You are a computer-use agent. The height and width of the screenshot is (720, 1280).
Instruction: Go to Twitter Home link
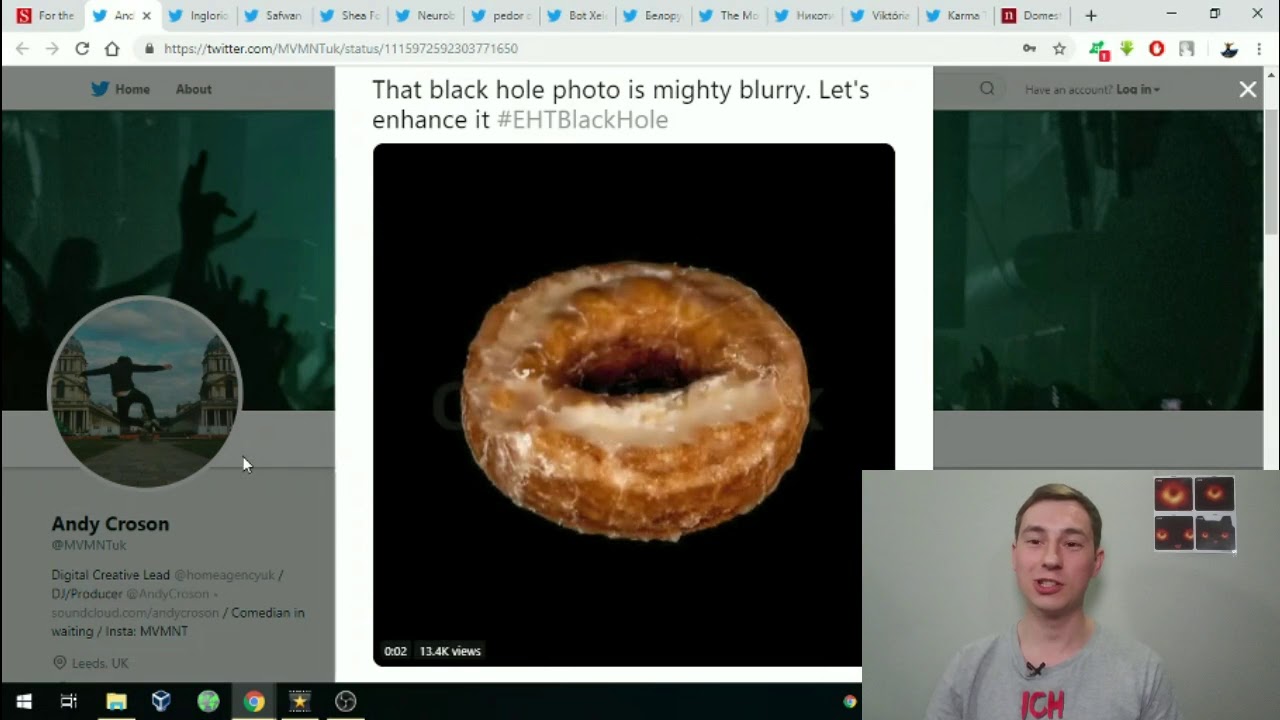(121, 89)
